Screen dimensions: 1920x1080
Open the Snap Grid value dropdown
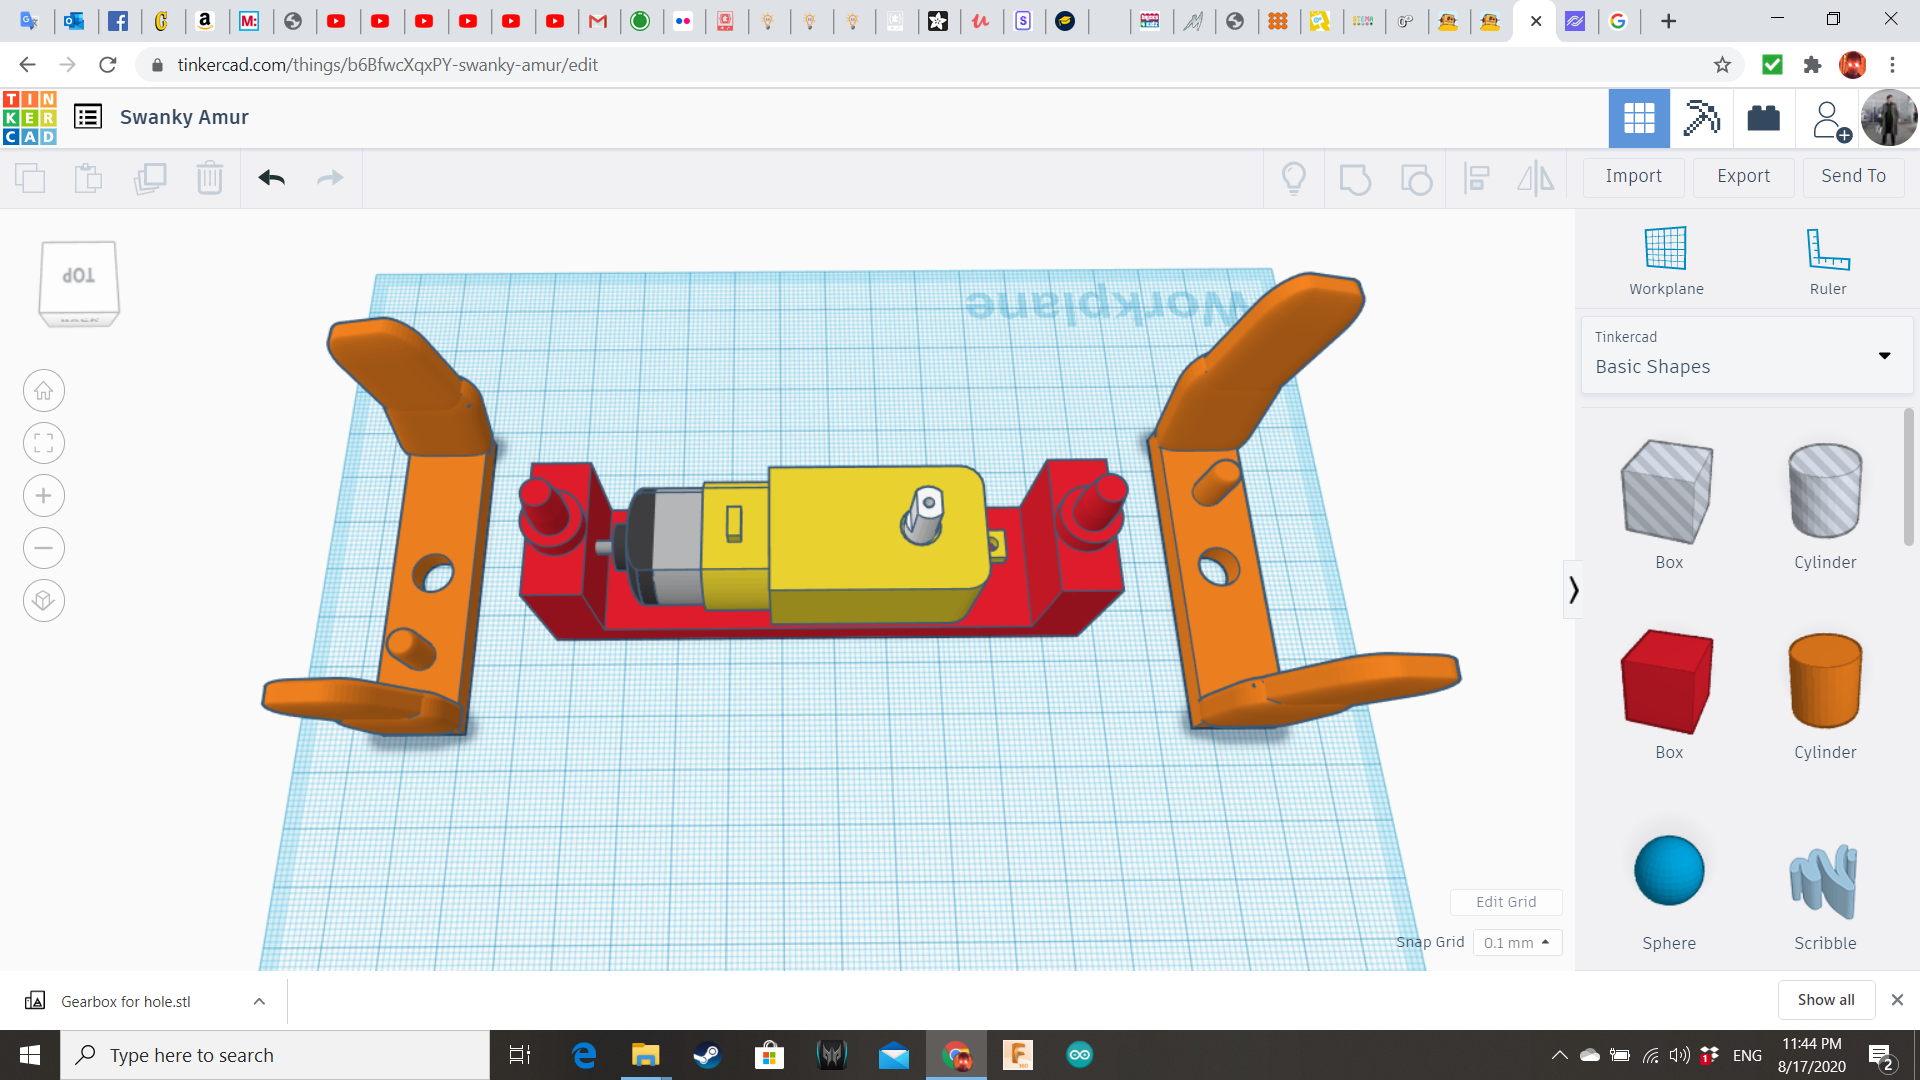pyautogui.click(x=1517, y=942)
